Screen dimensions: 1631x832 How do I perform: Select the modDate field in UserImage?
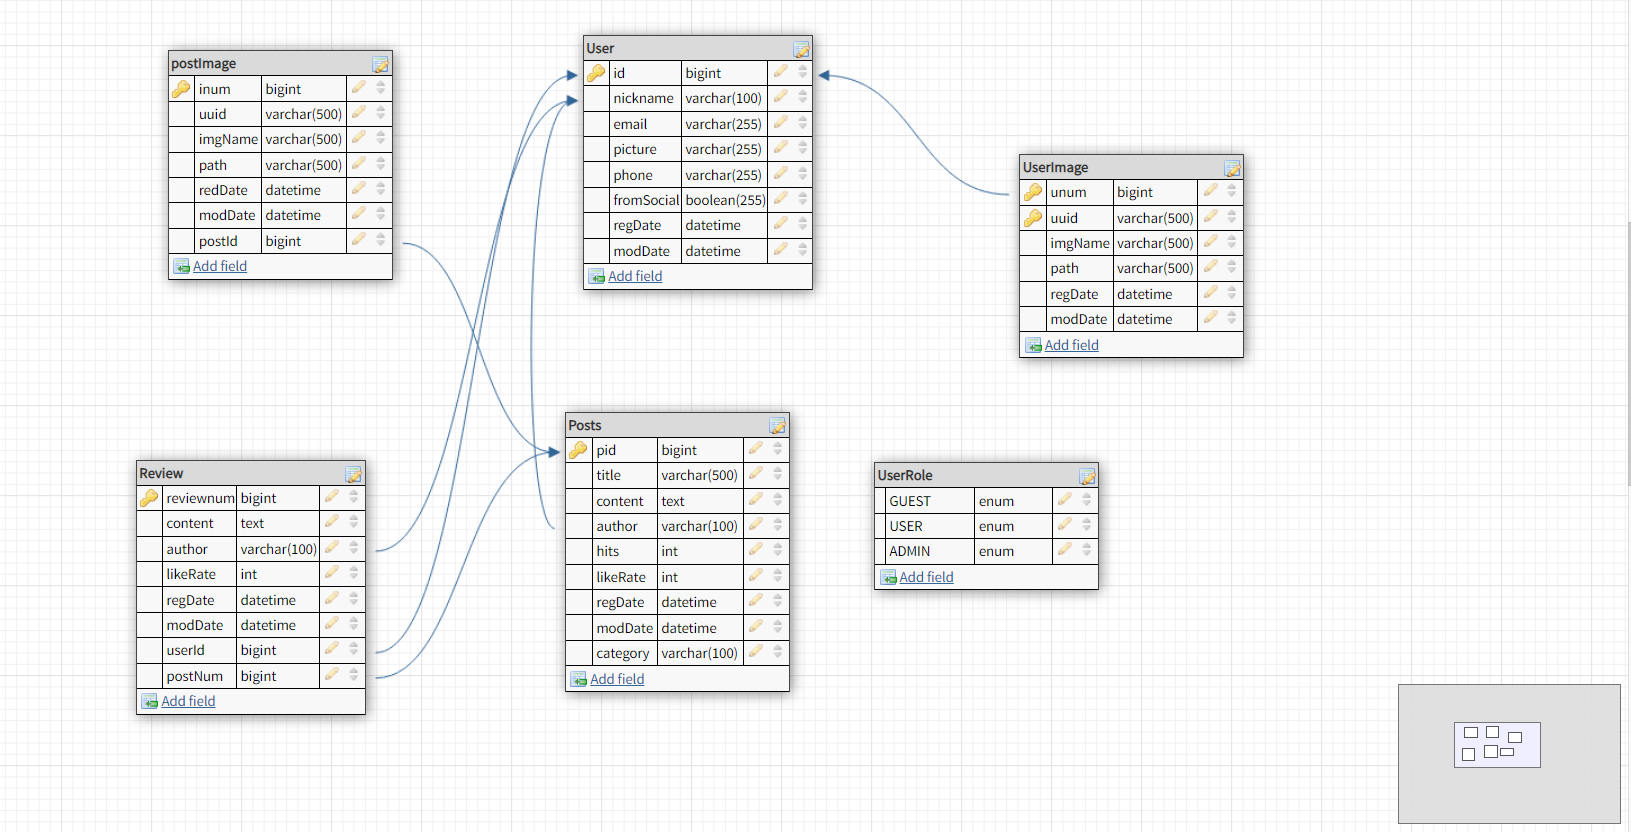(1078, 319)
